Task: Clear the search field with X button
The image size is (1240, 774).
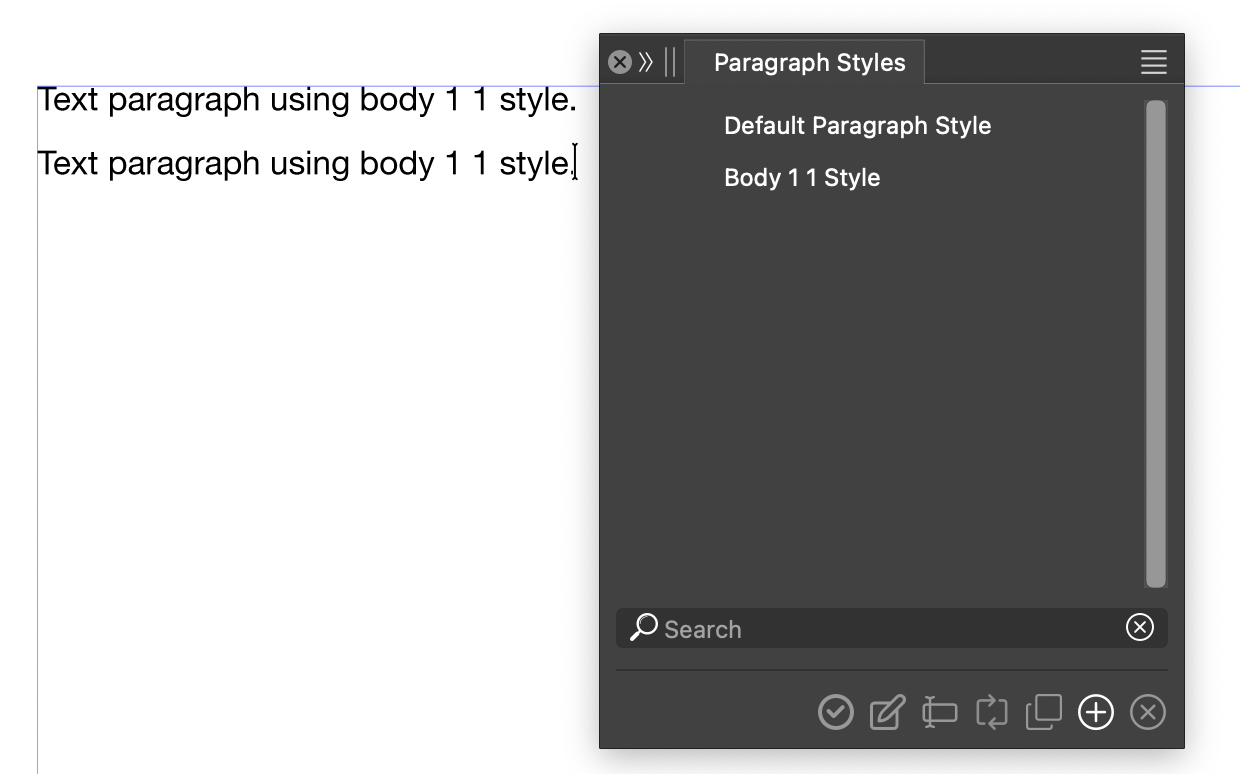Action: pyautogui.click(x=1139, y=627)
